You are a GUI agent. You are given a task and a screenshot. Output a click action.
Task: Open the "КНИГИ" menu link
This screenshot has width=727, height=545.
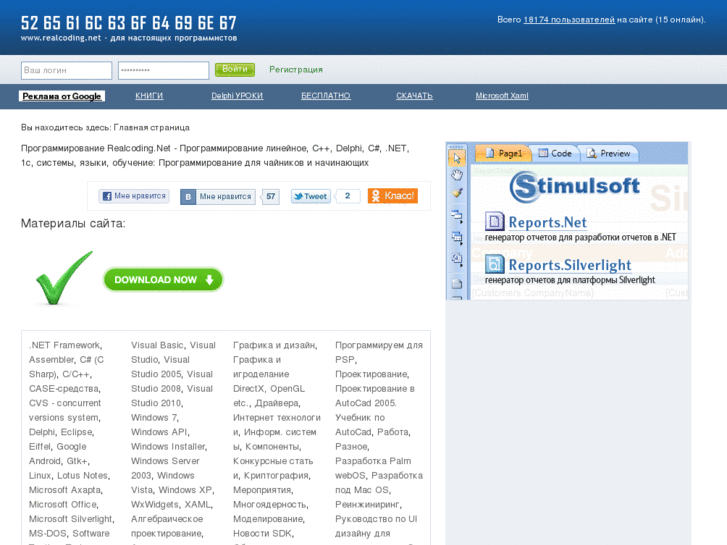(149, 96)
